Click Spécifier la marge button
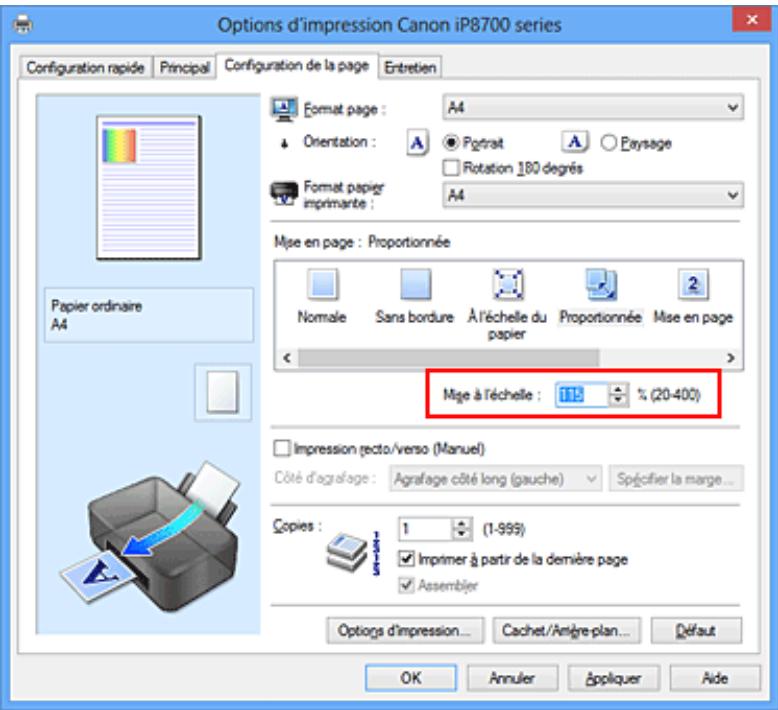 [x=676, y=479]
